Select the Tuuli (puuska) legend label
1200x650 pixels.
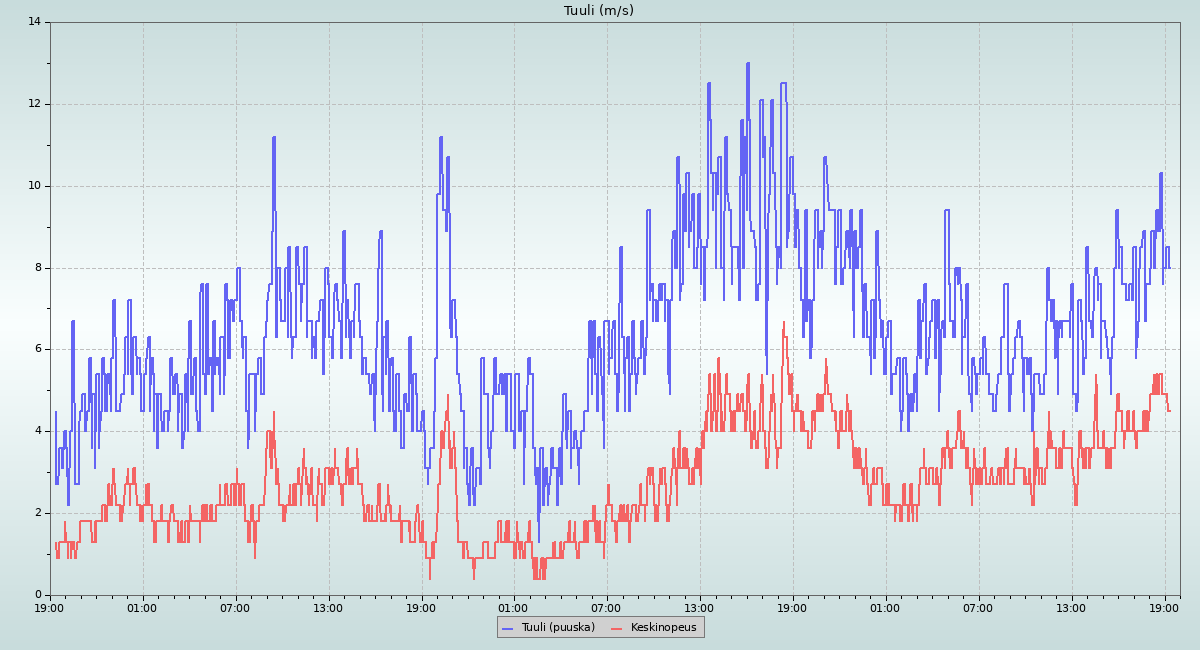(x=557, y=628)
